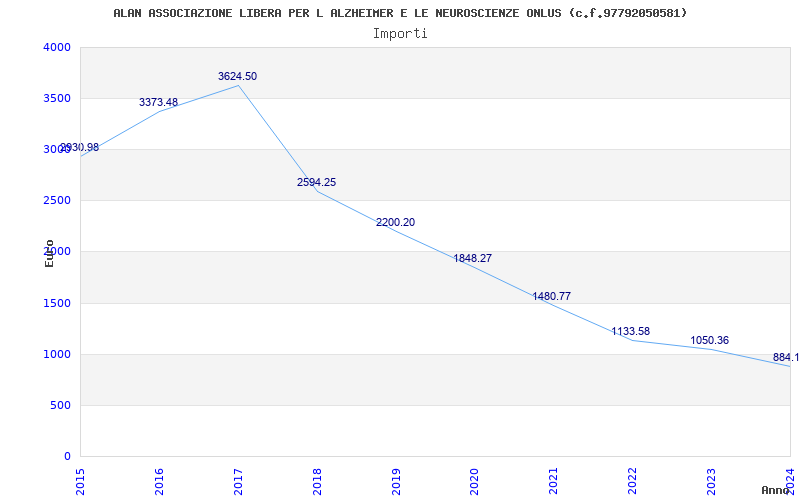Click the 2017 x-axis year label

238,481
